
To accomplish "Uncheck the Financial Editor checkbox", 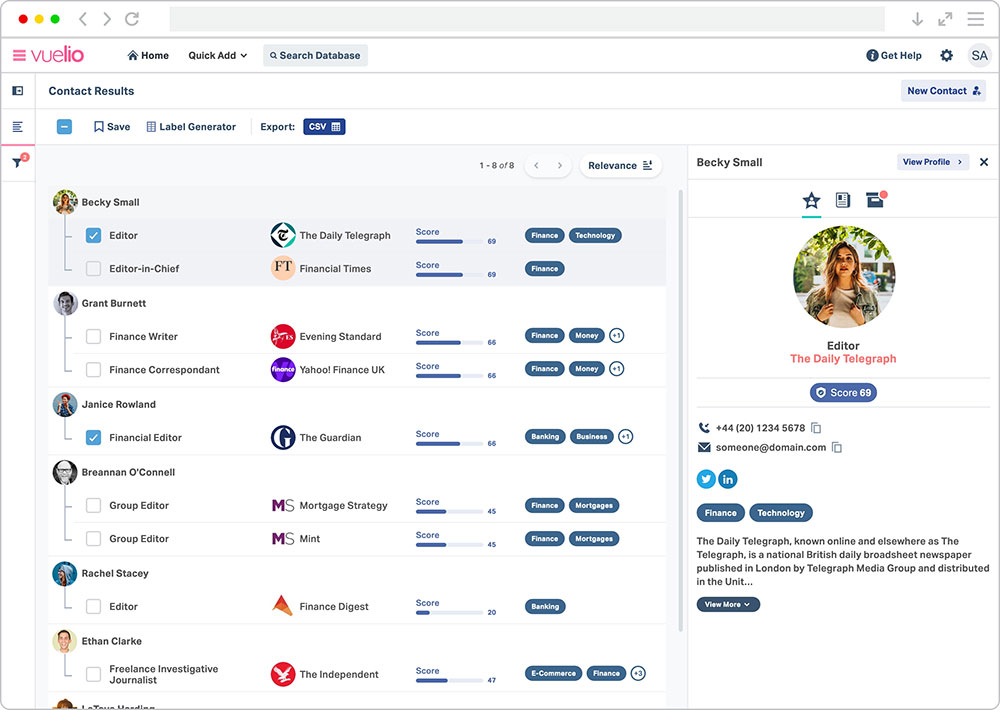I will coord(93,438).
